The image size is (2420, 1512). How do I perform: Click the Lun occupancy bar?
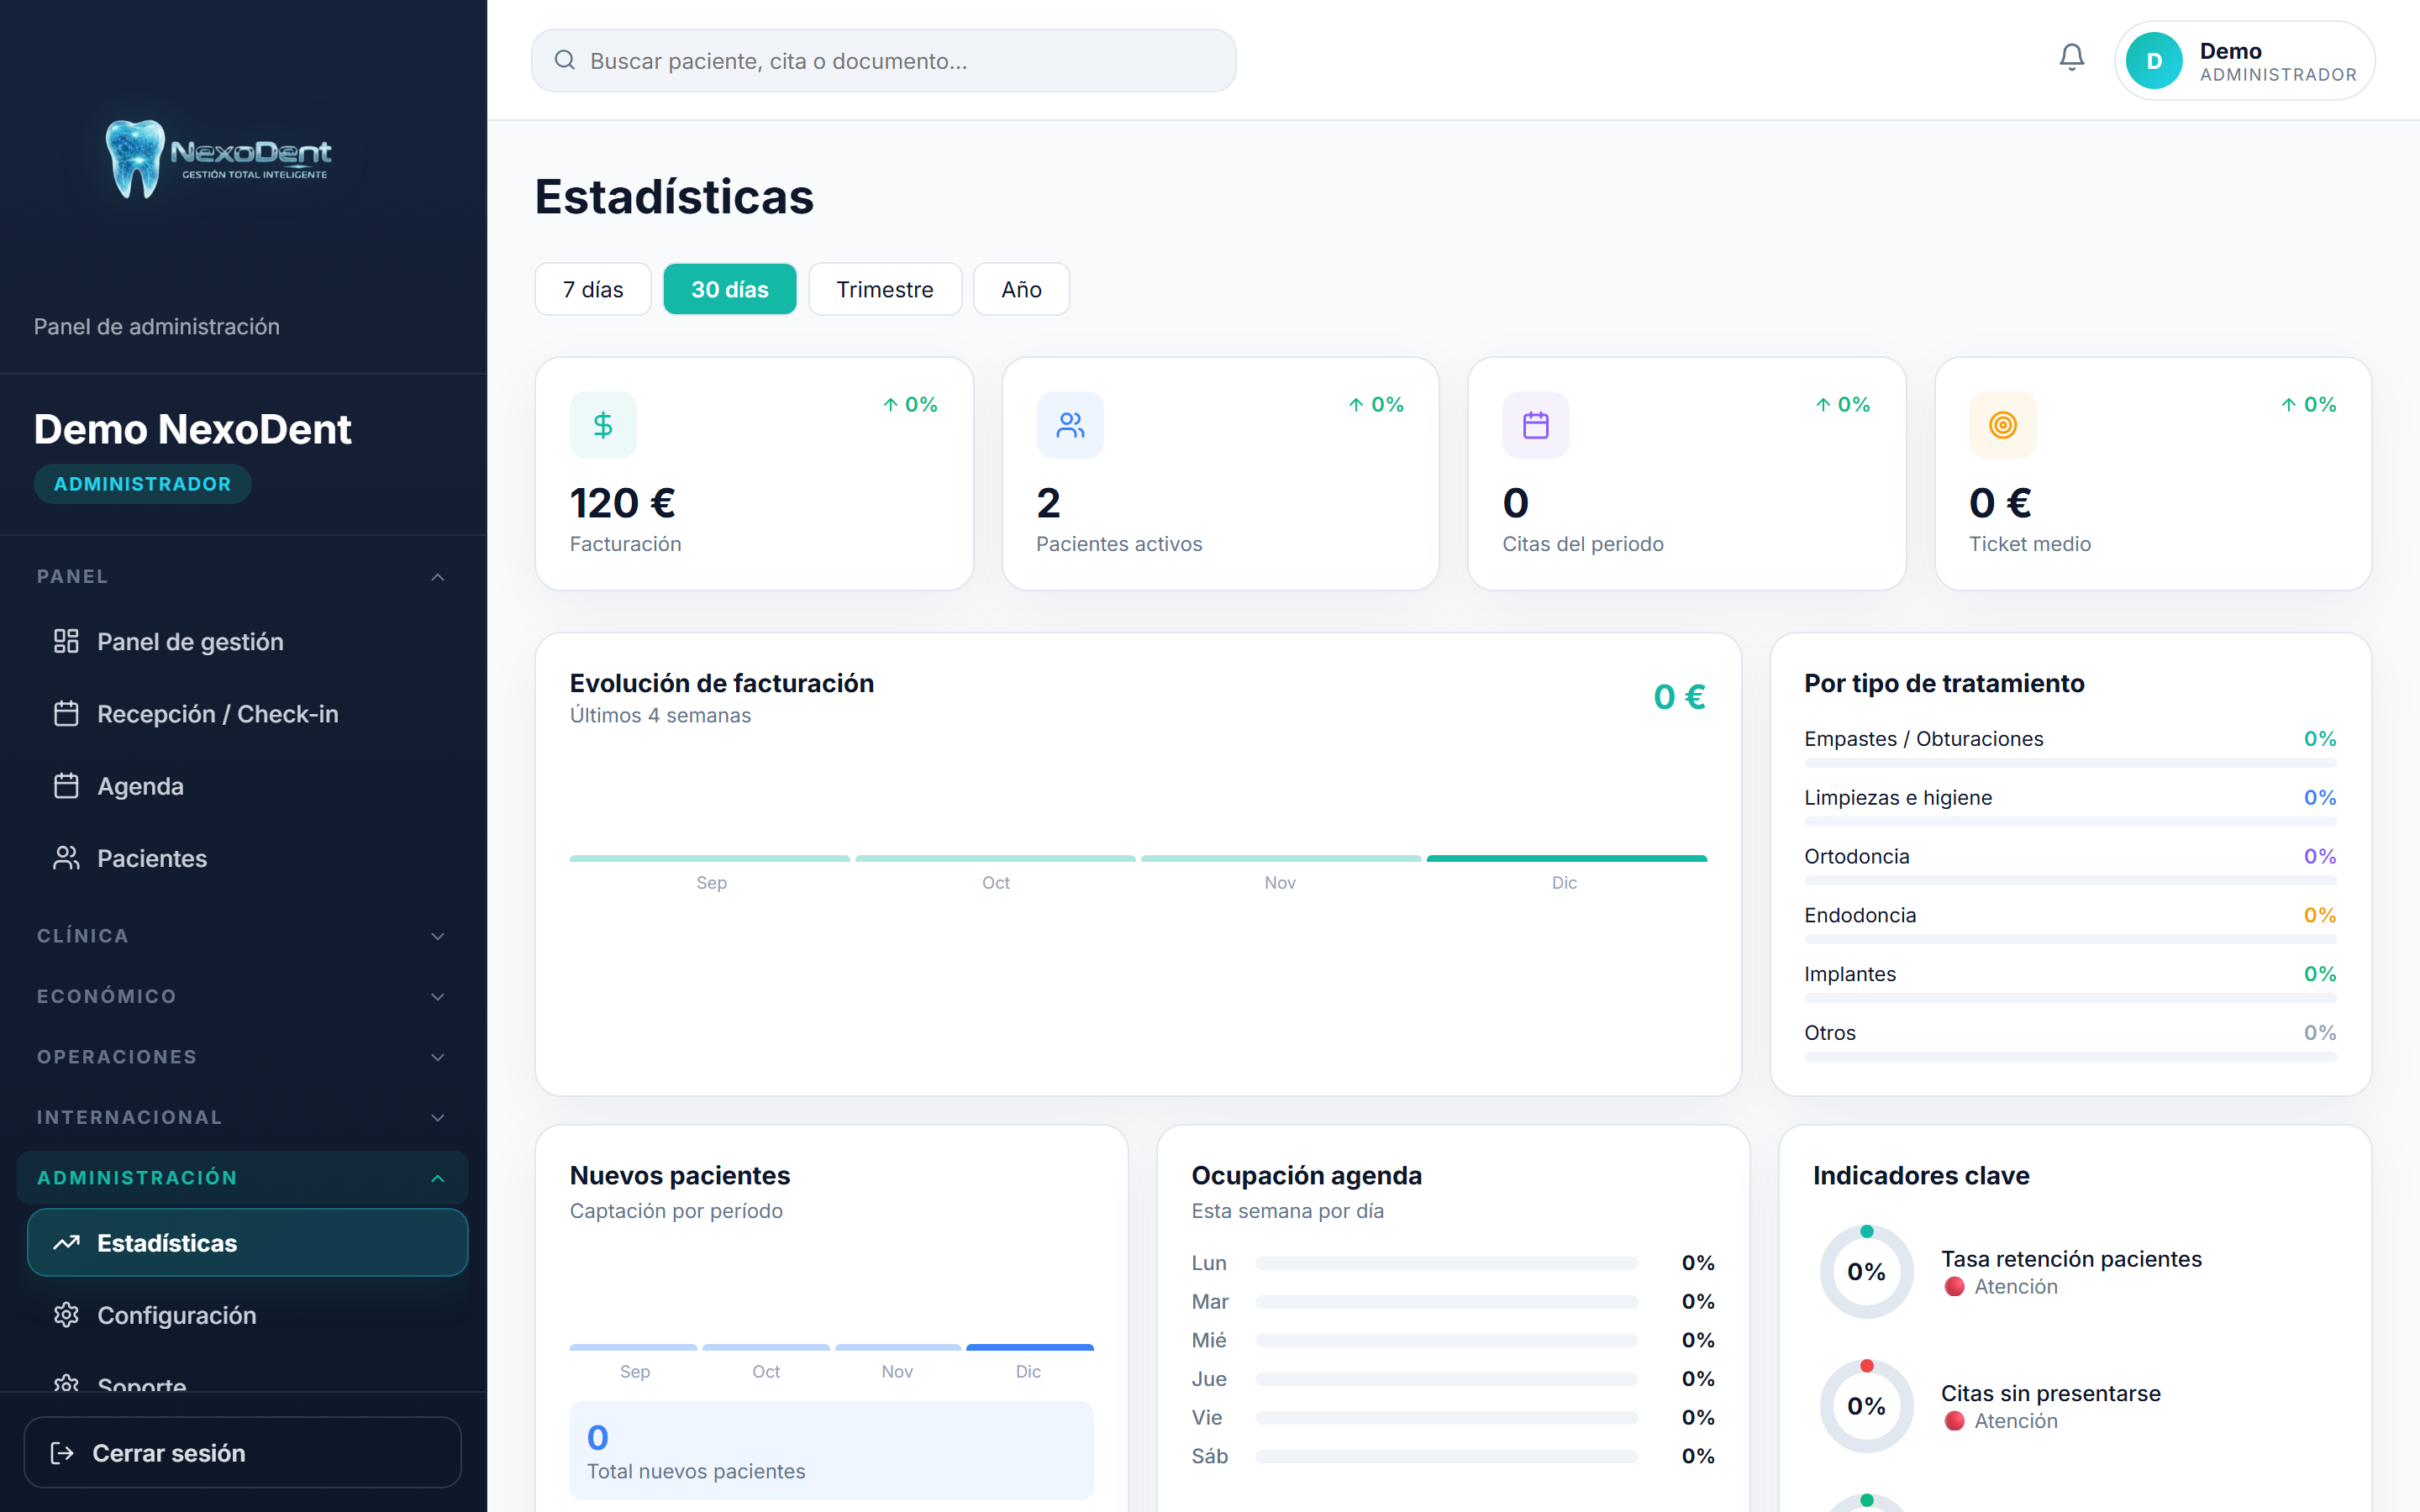(x=1447, y=1263)
